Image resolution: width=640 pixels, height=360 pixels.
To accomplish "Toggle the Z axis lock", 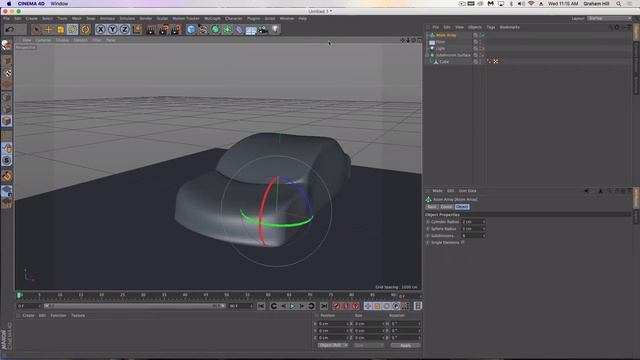I will point(124,29).
